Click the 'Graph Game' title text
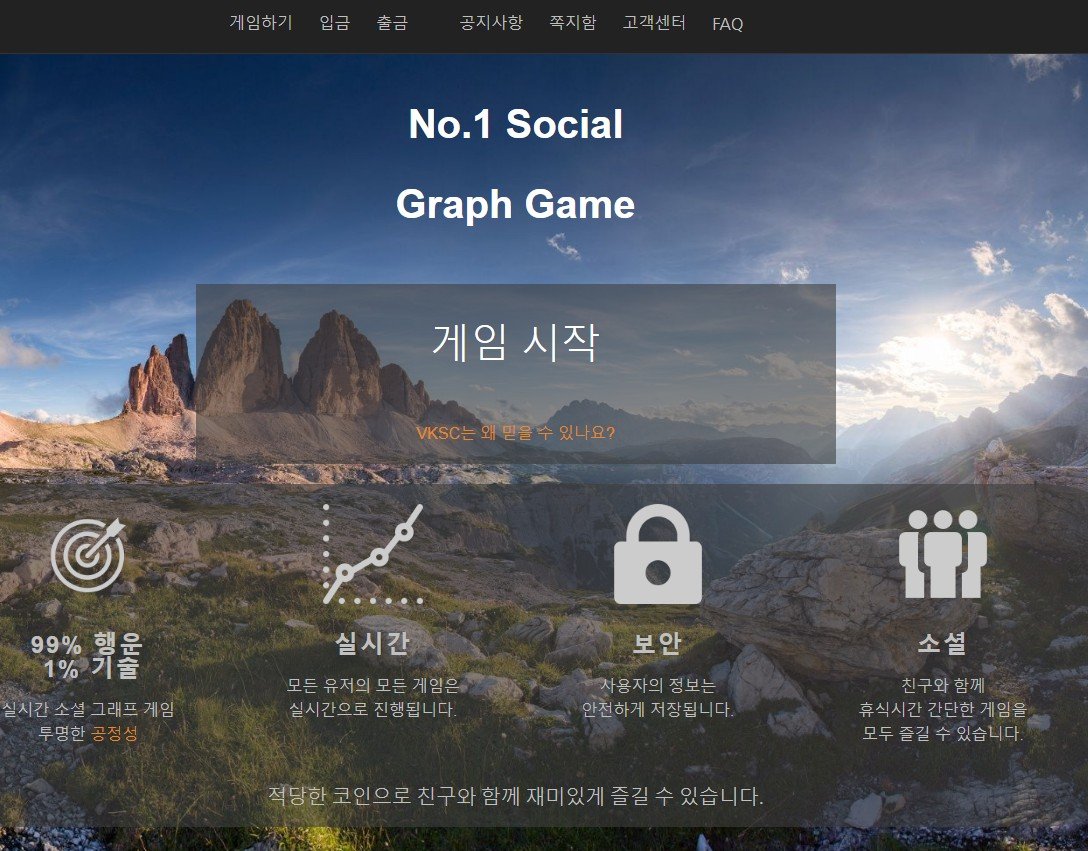1088x851 pixels. [516, 205]
